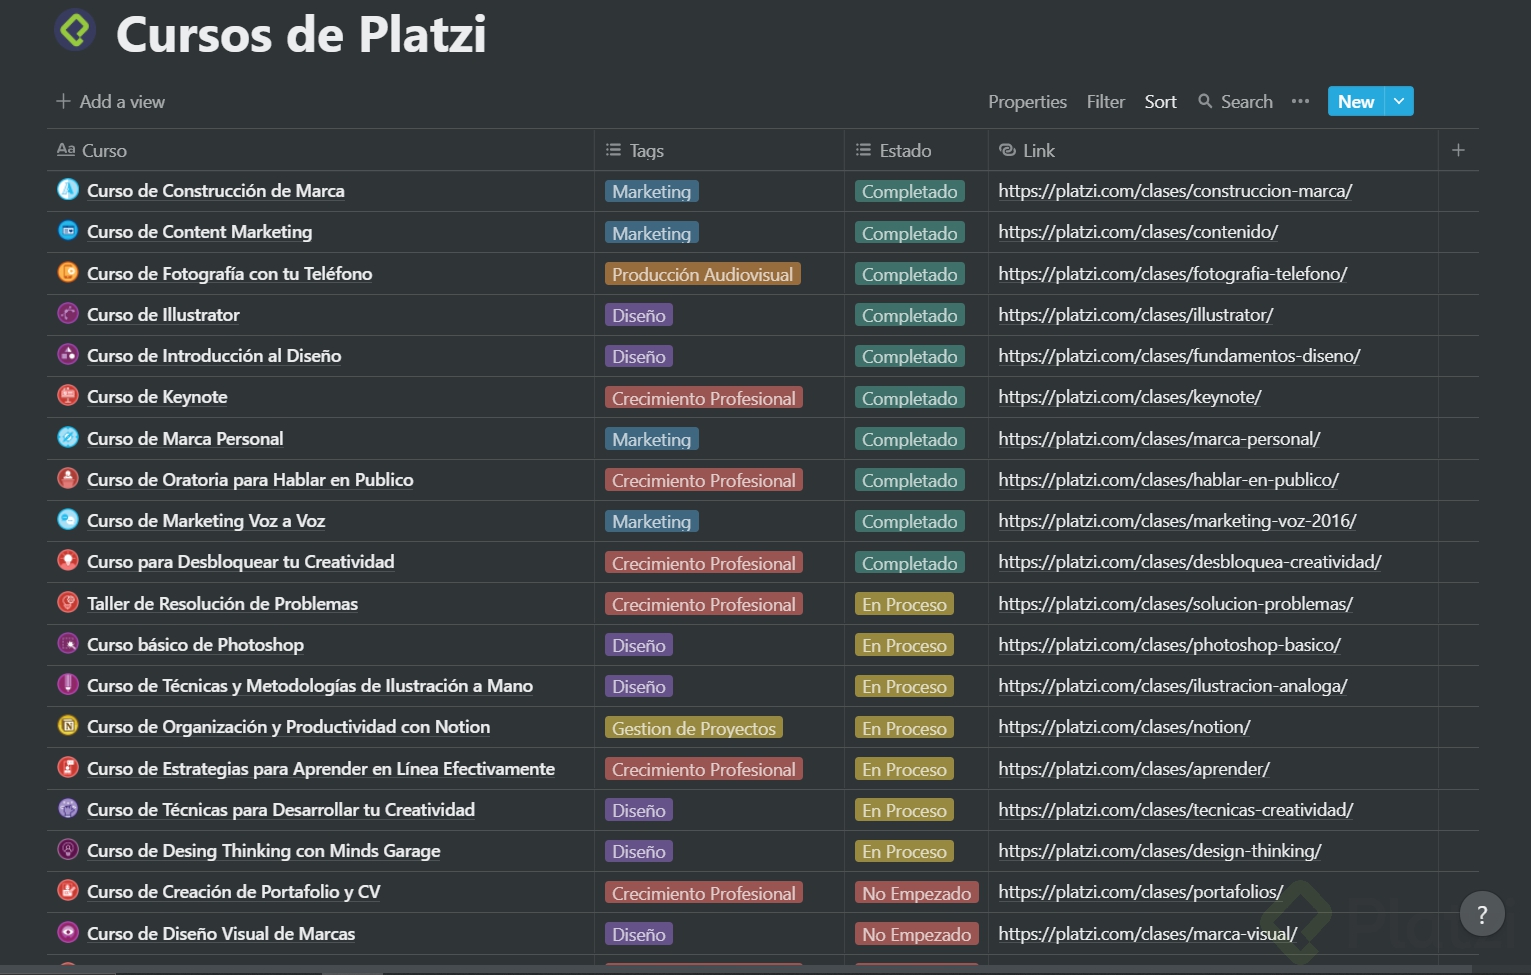Viewport: 1531px width, 975px height.
Task: Open the Filter menu
Action: [1105, 101]
